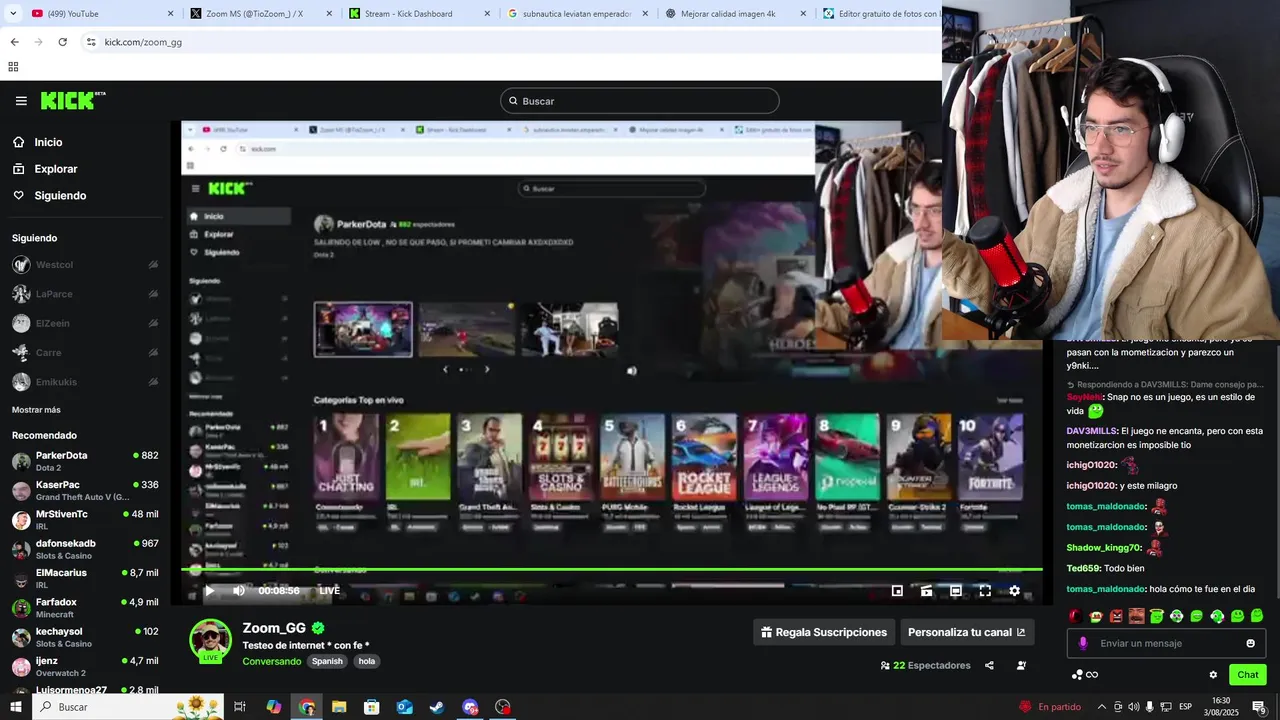Click the user-manage icon beside share
Viewport: 1280px width, 720px height.
(x=1021, y=665)
